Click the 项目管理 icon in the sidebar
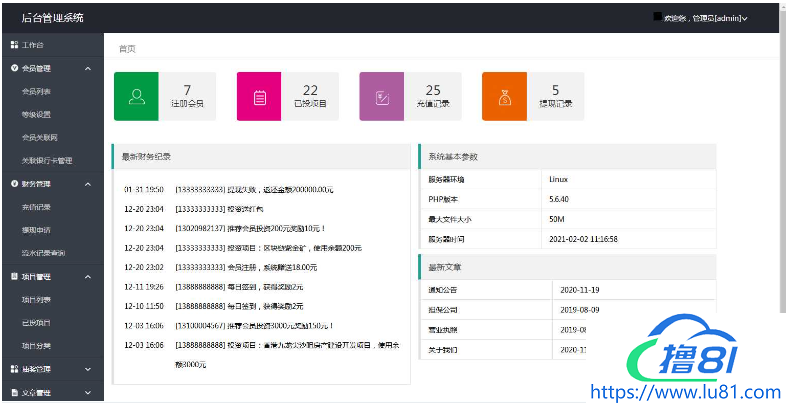 pyautogui.click(x=13, y=276)
